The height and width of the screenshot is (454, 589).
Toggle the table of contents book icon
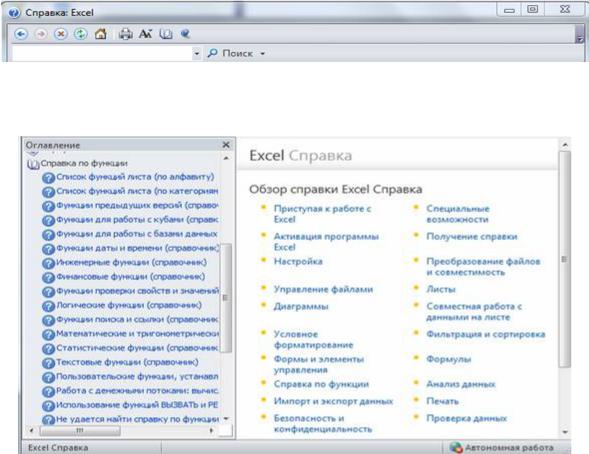[x=166, y=34]
